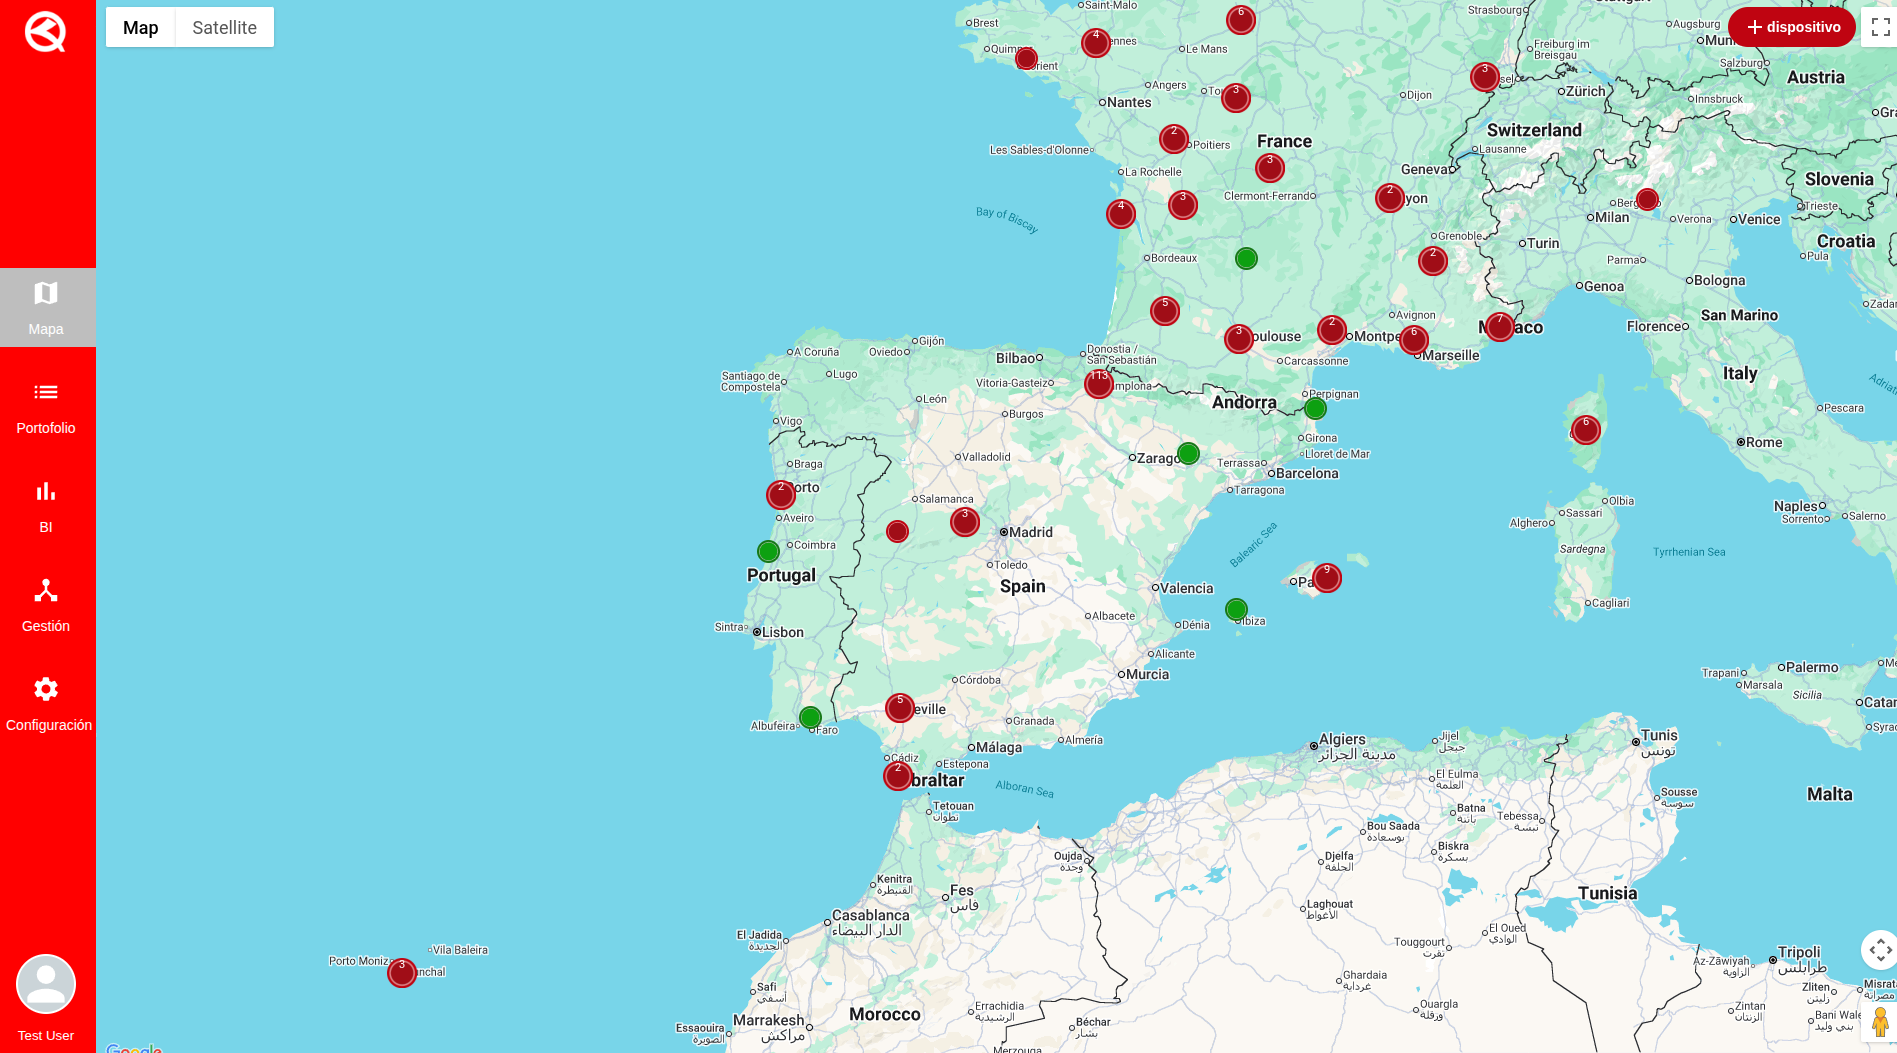This screenshot has width=1897, height=1053.
Task: Click the 'Valencia' city label
Action: 1187,588
